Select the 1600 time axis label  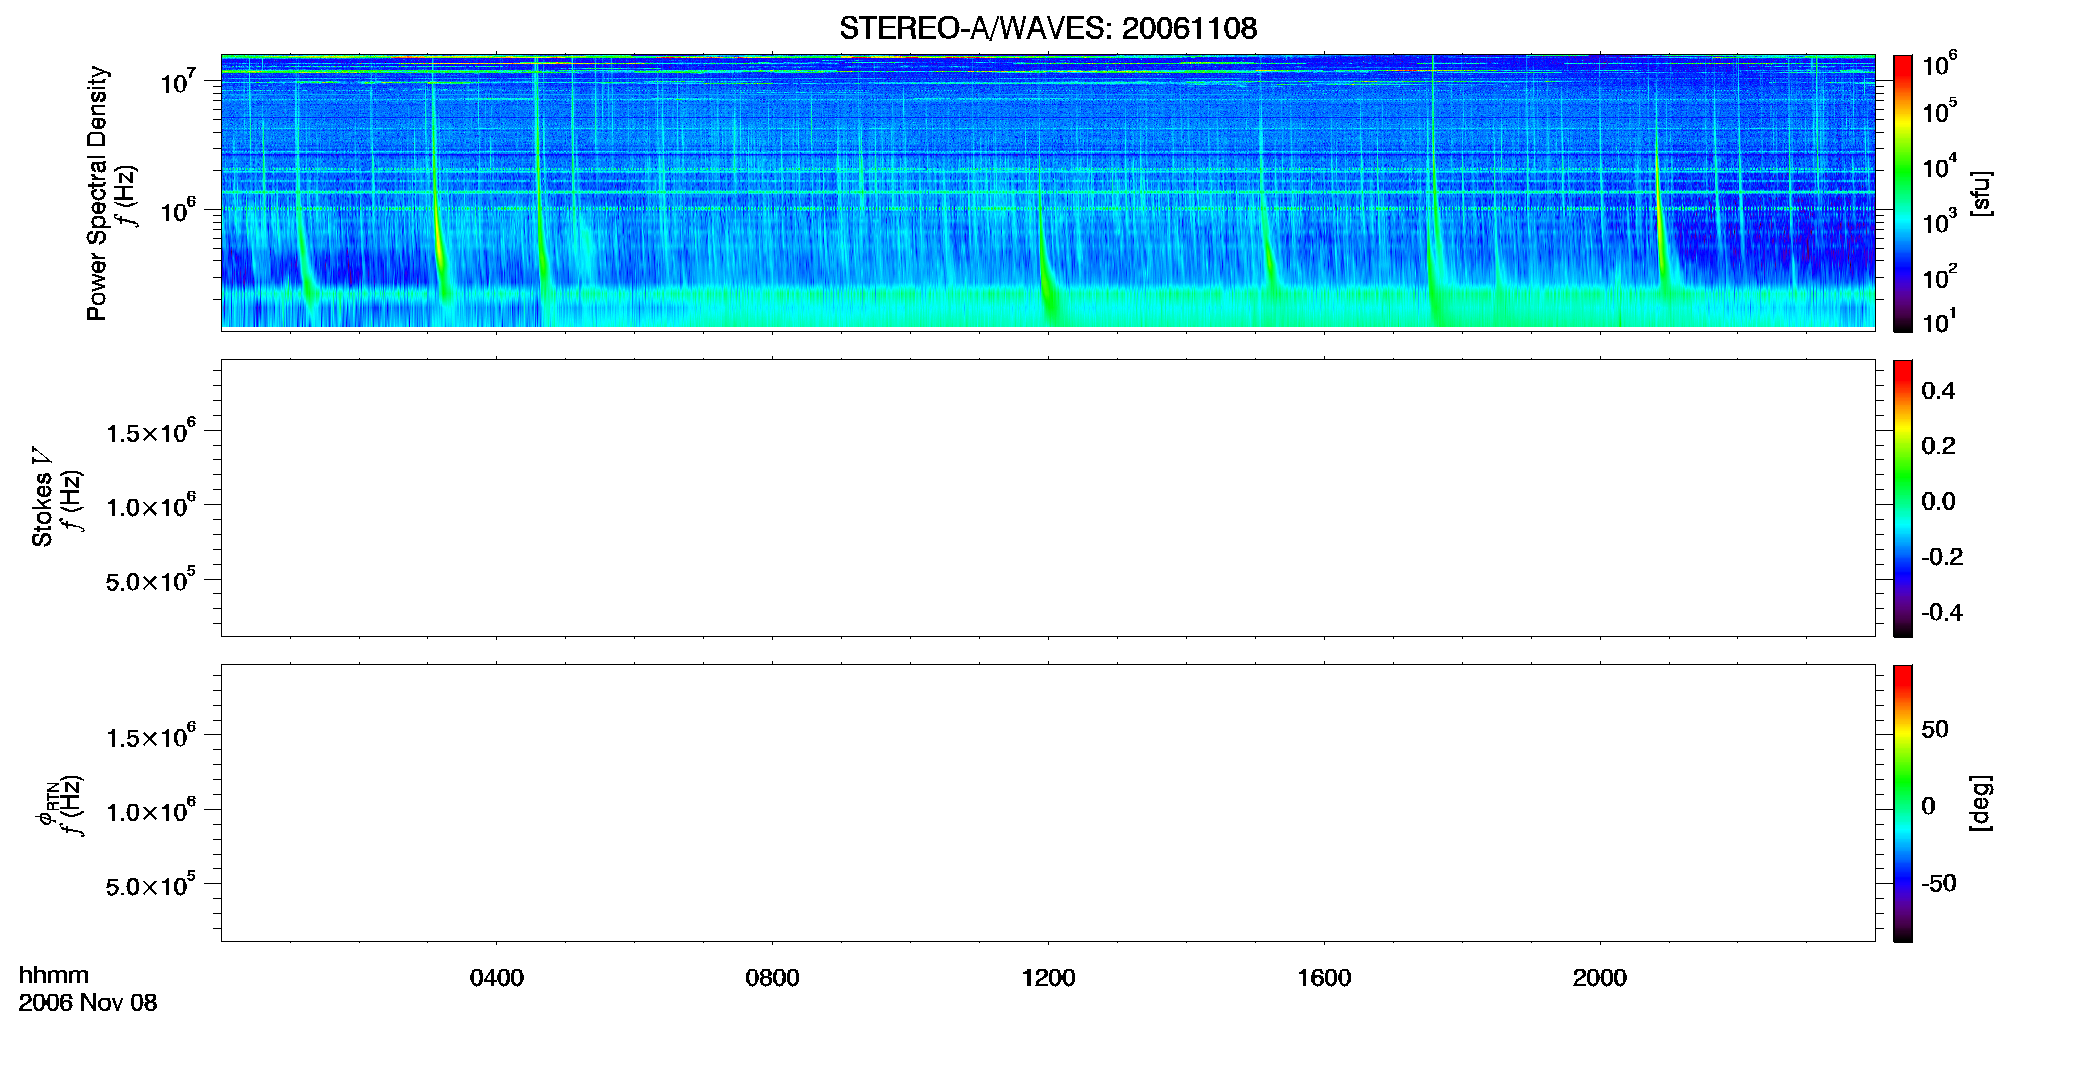pyautogui.click(x=1324, y=978)
